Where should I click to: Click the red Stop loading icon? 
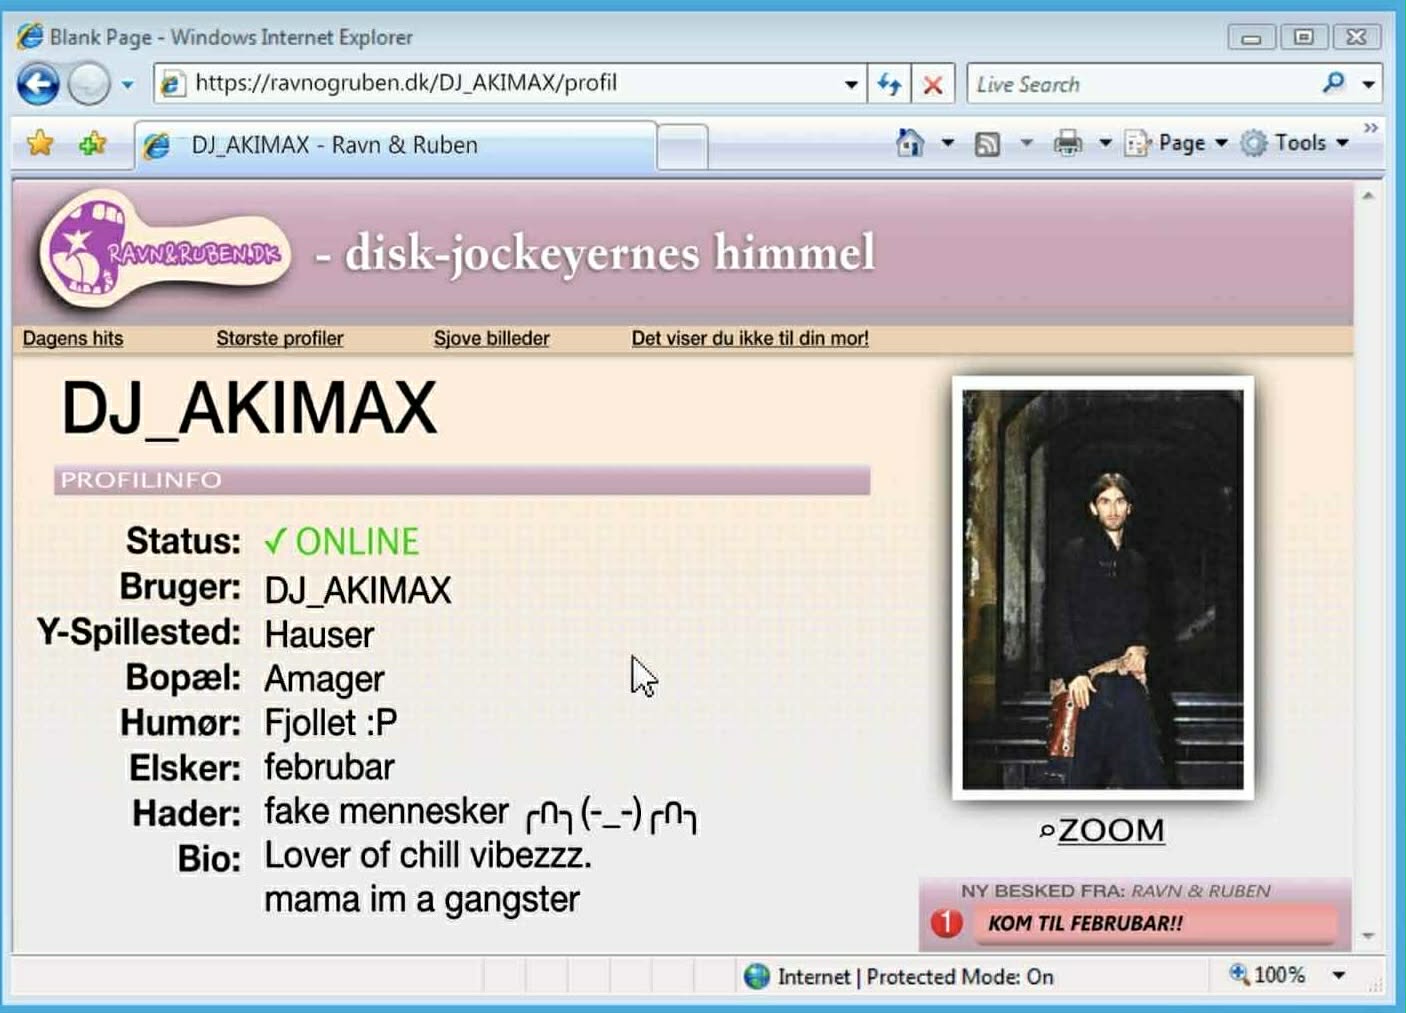pyautogui.click(x=933, y=85)
